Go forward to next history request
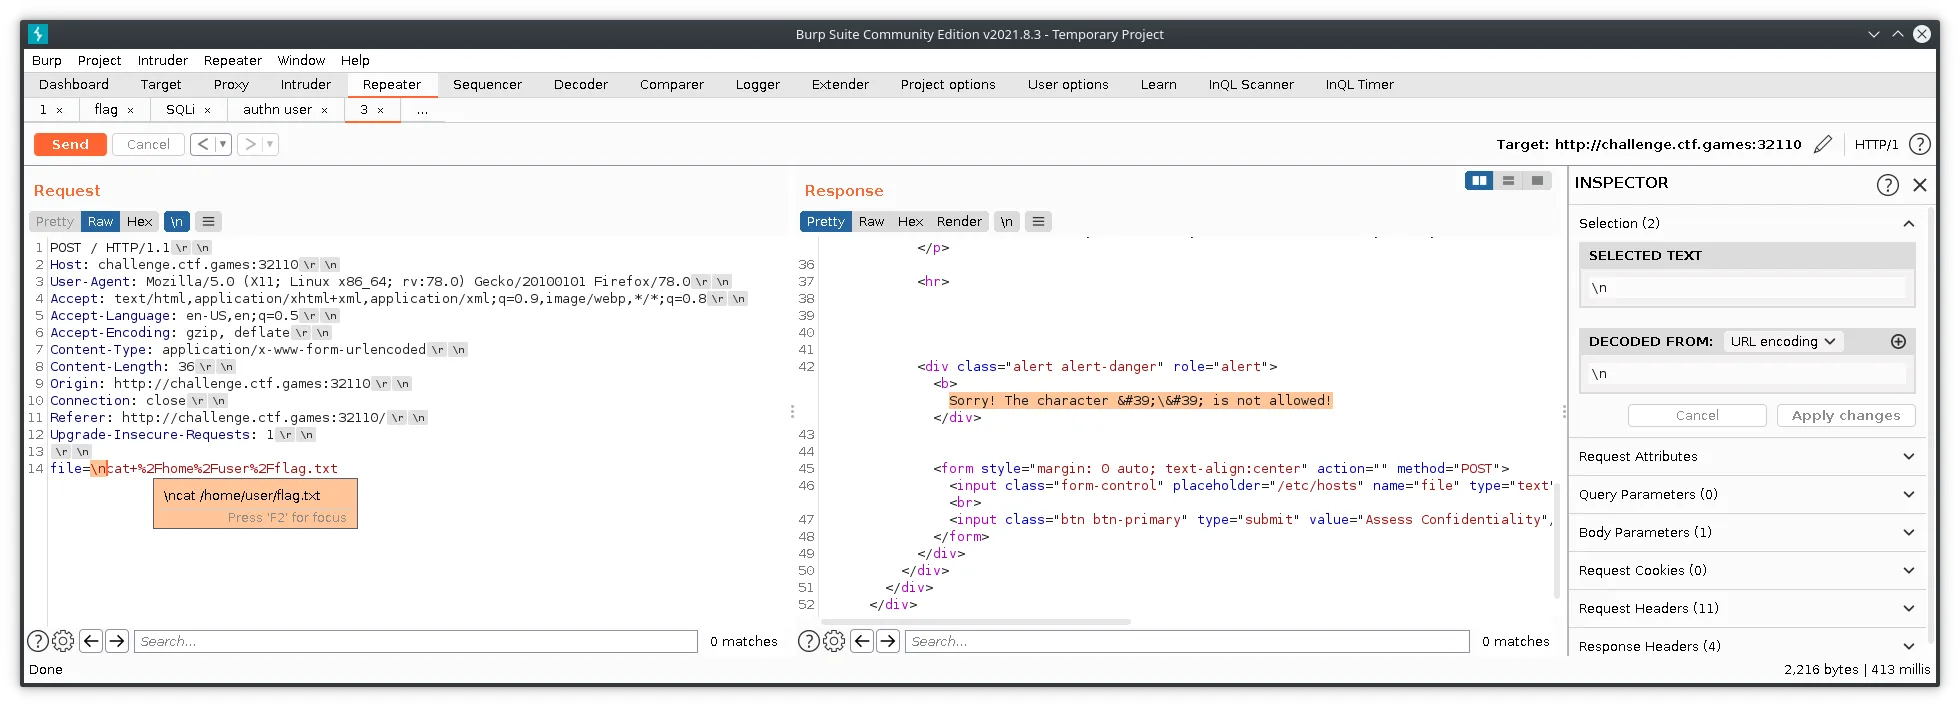Image resolution: width=1960 pixels, height=707 pixels. (250, 144)
